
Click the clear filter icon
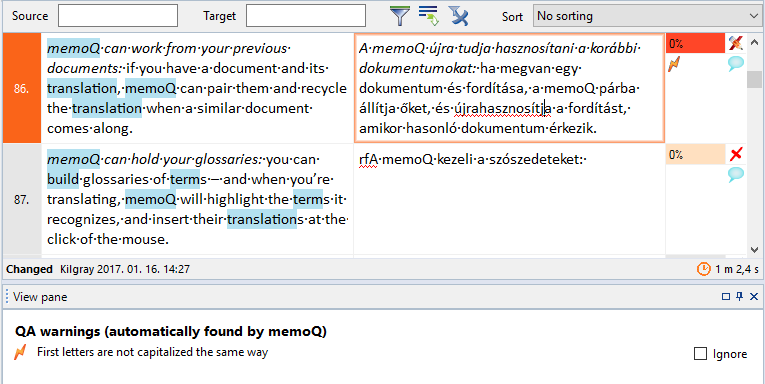point(459,16)
